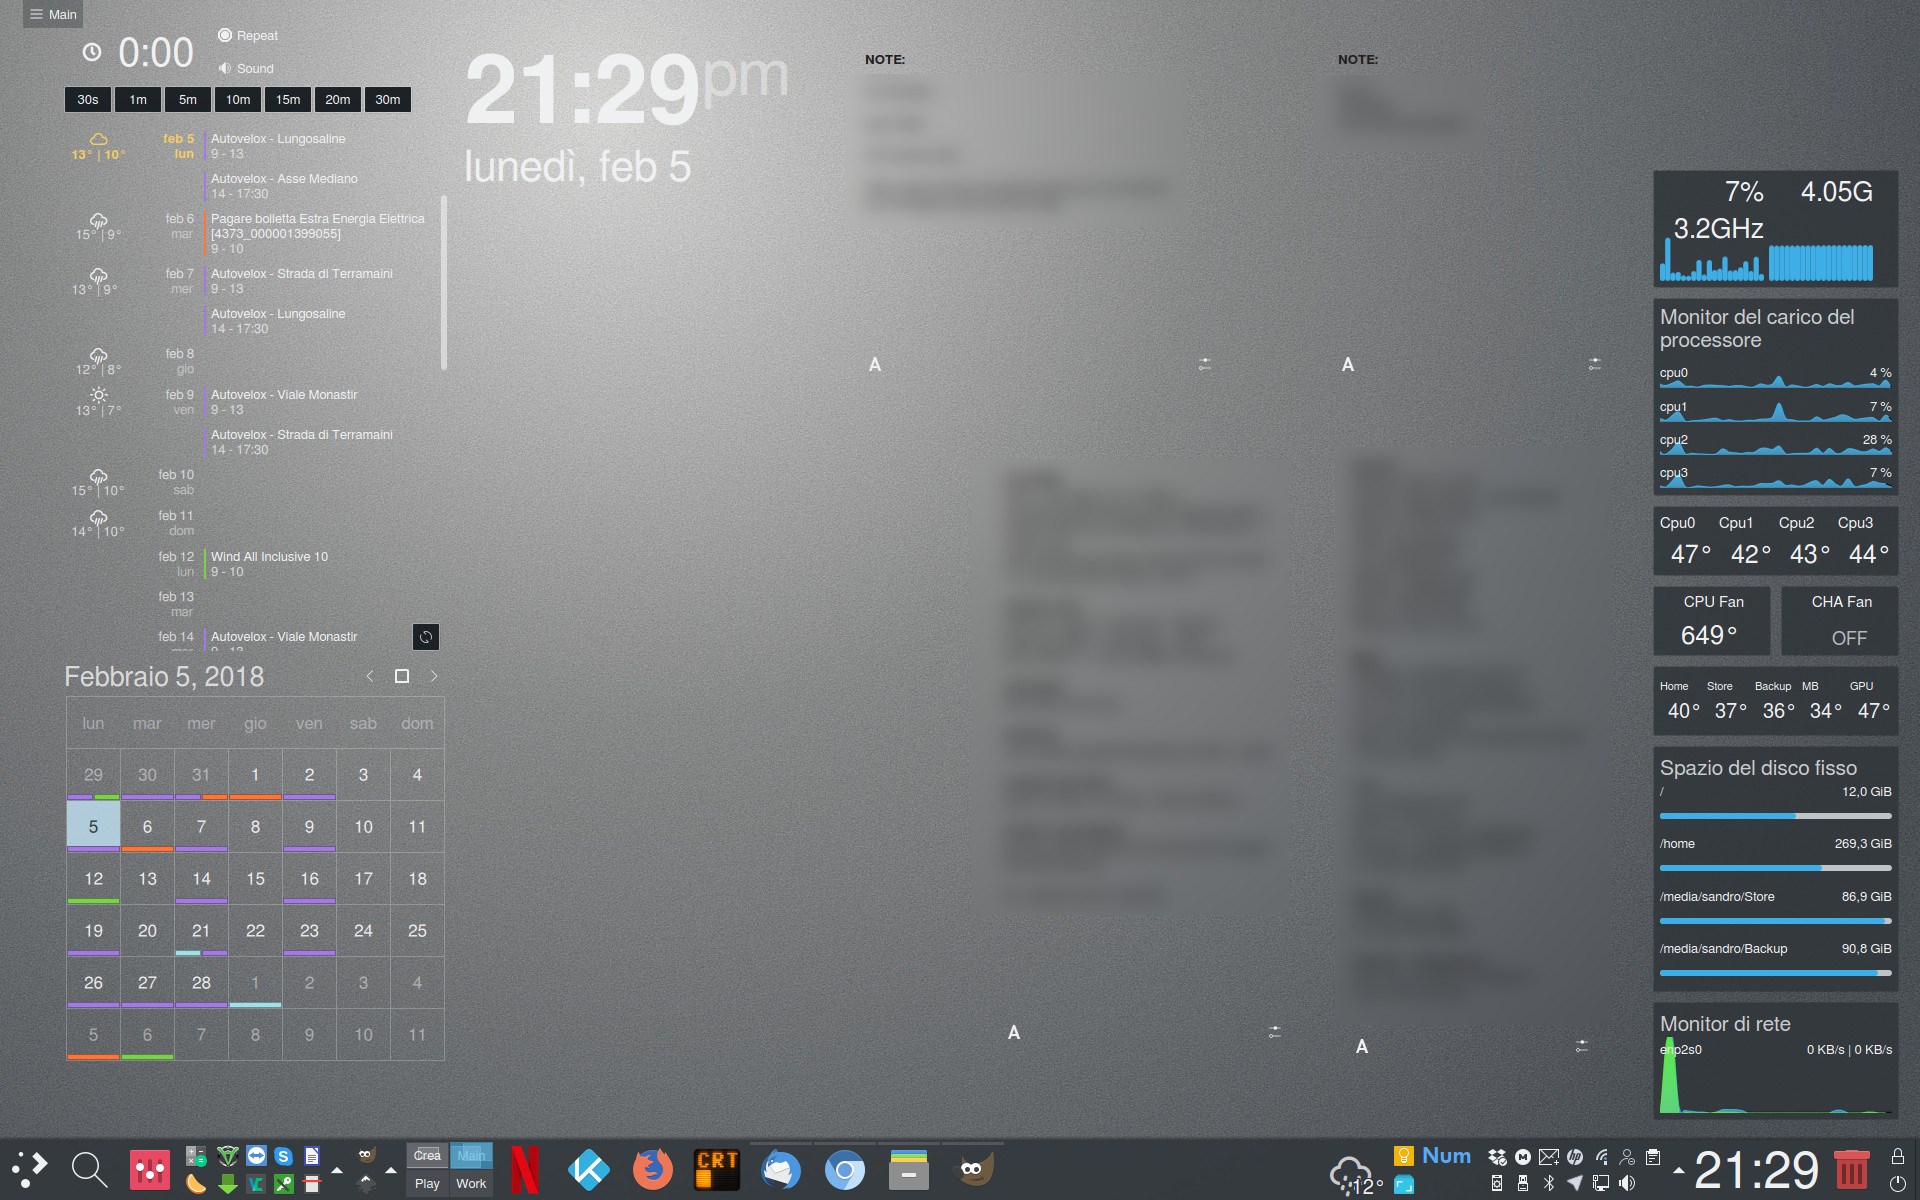Launch Netflix from the task bar
This screenshot has width=1920, height=1200.
525,1169
